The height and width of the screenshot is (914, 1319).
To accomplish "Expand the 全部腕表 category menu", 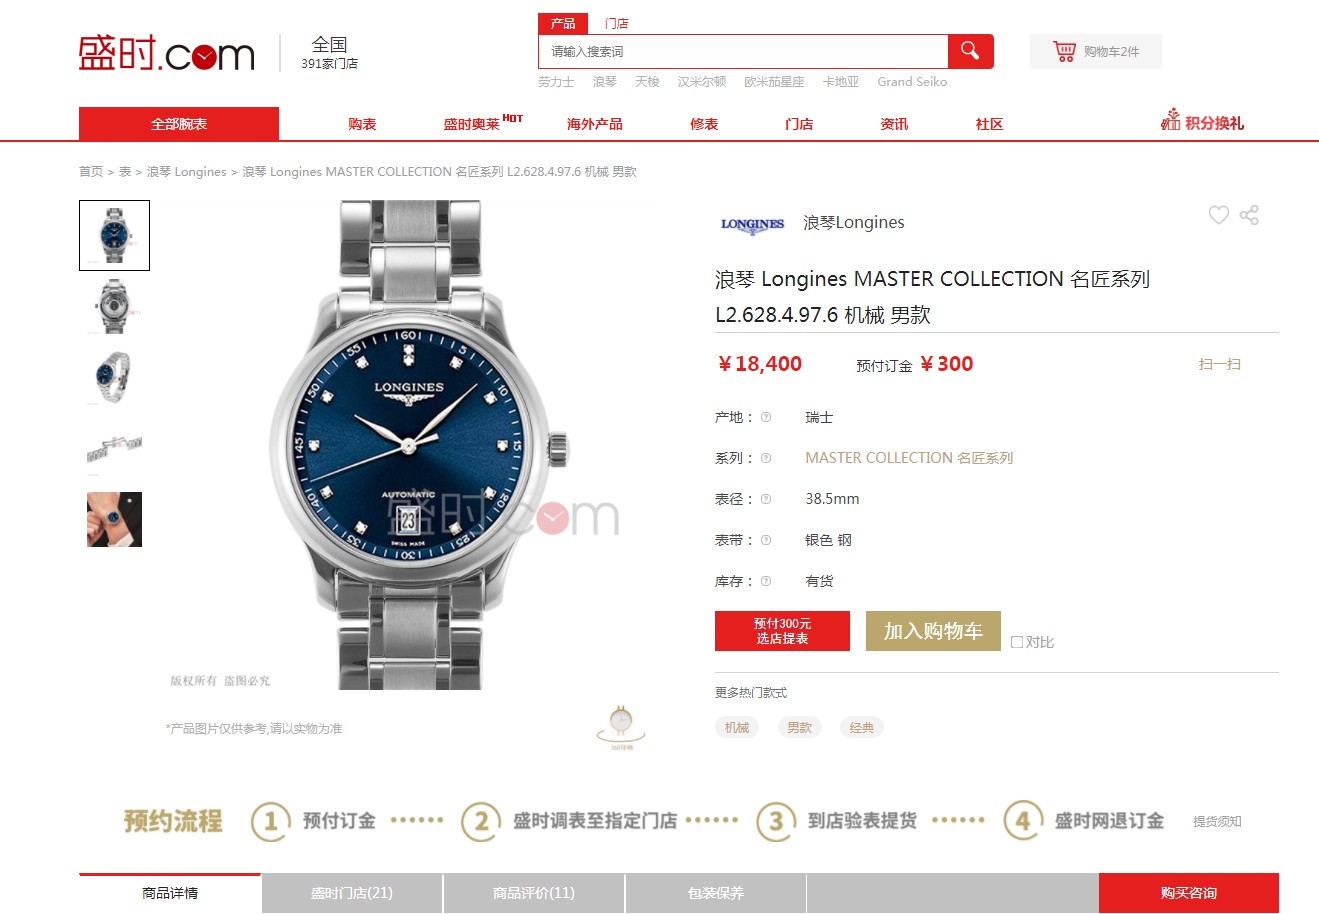I will click(179, 124).
